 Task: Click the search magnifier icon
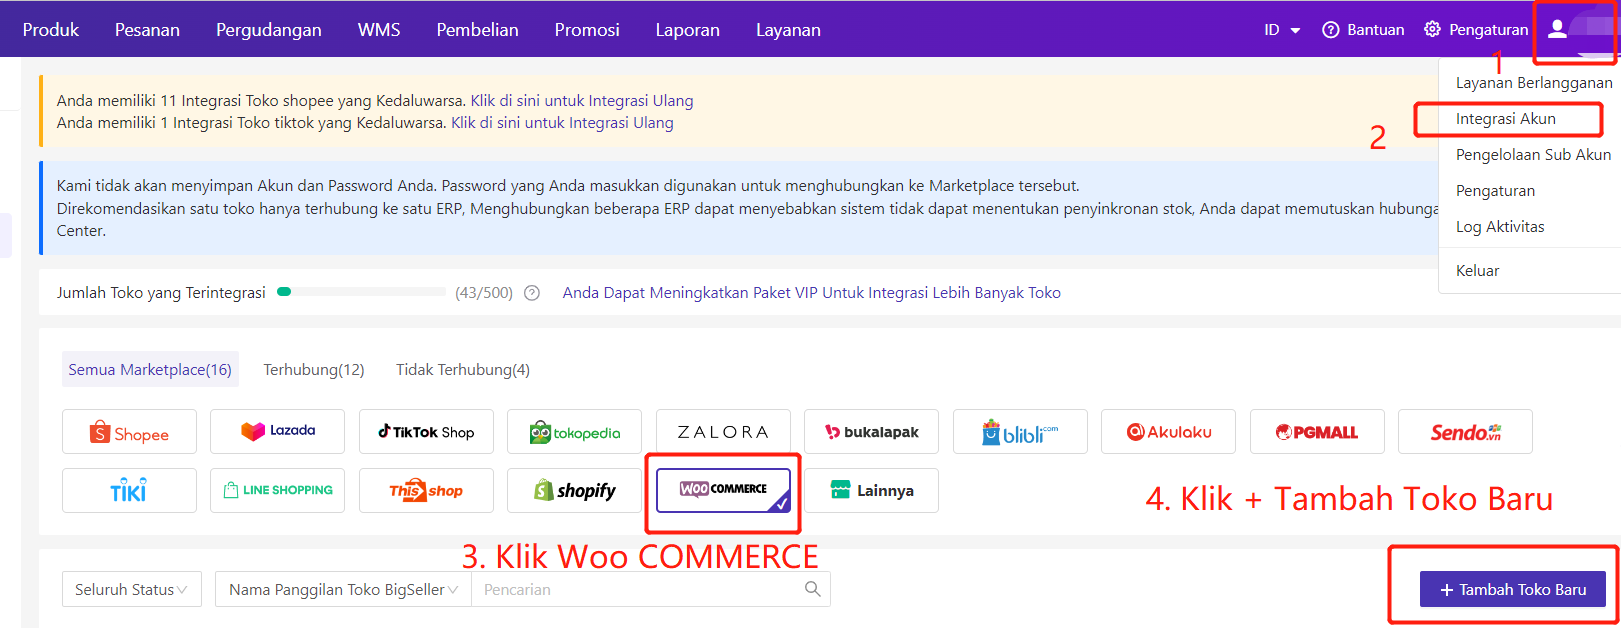click(x=812, y=589)
